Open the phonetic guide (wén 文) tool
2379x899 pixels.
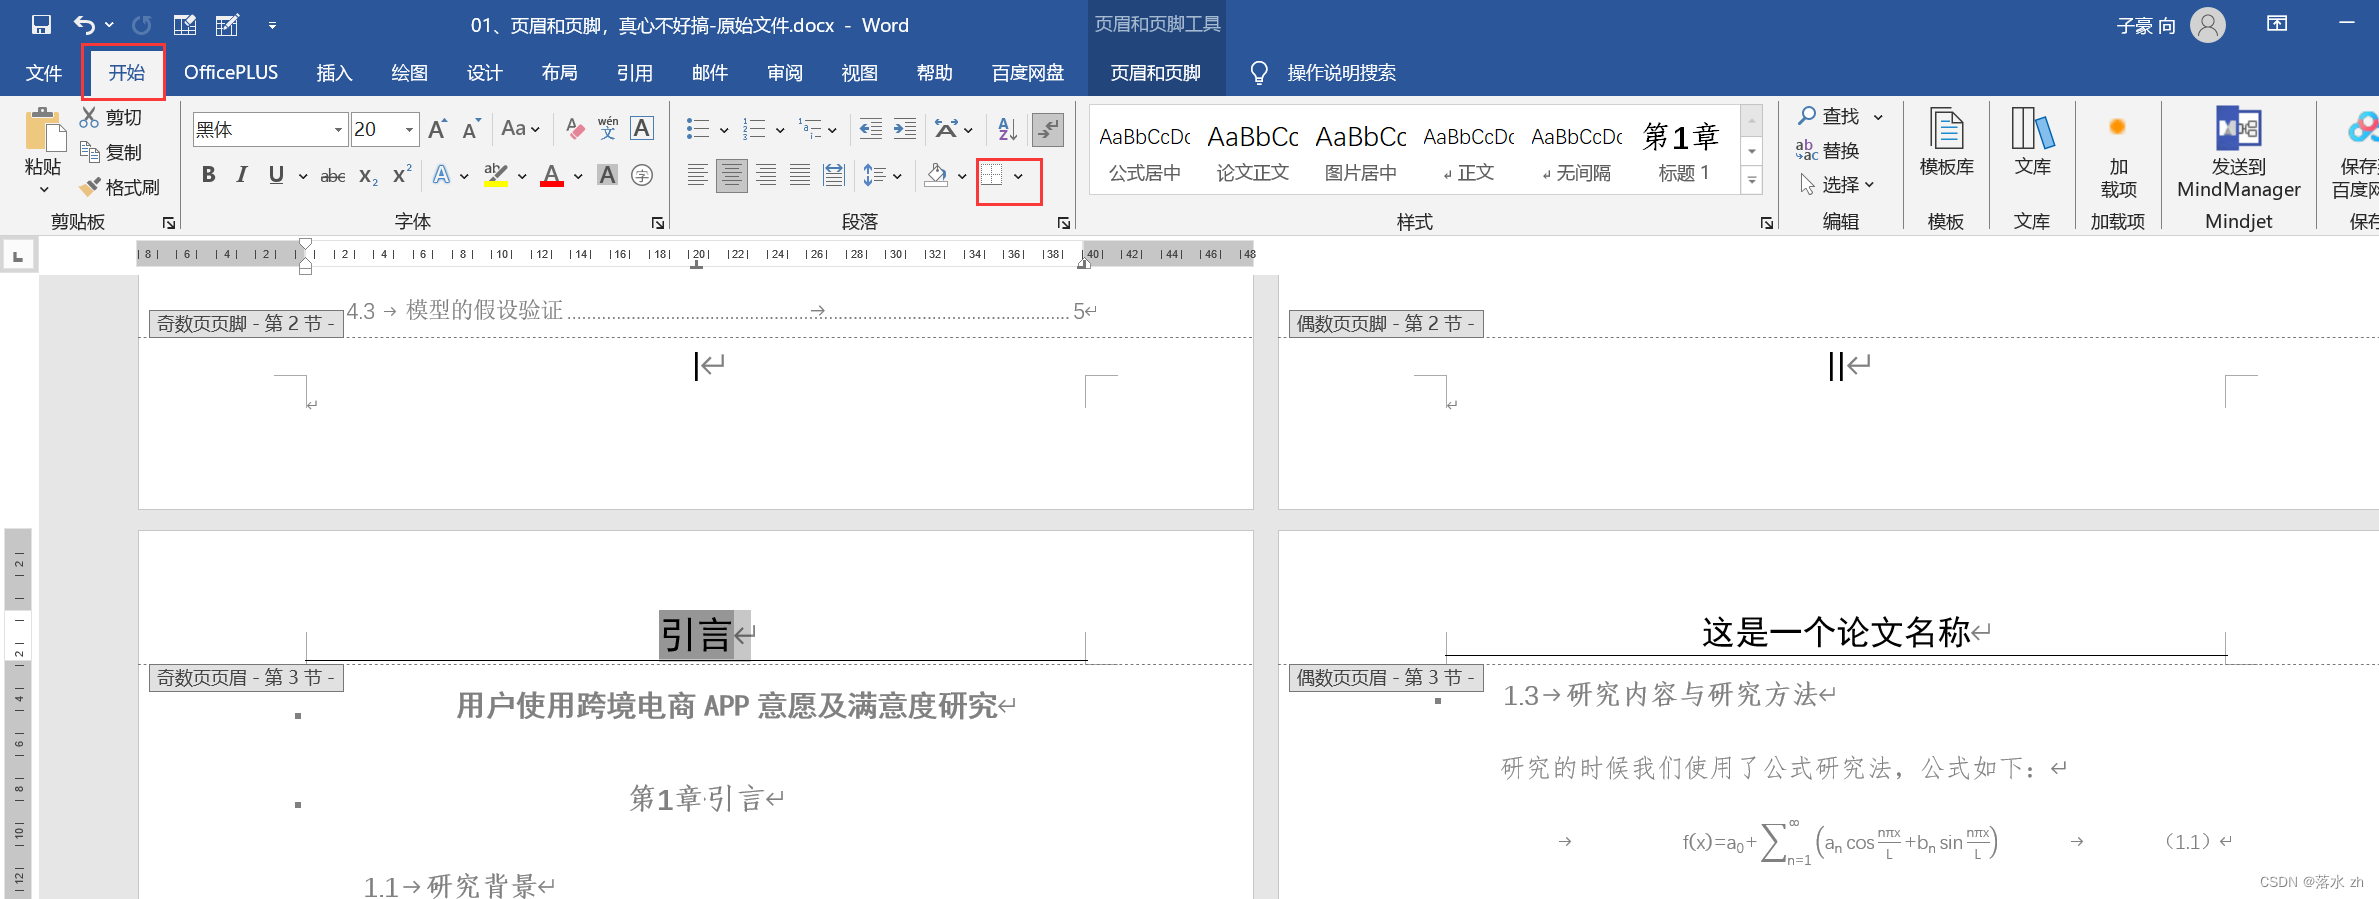608,129
